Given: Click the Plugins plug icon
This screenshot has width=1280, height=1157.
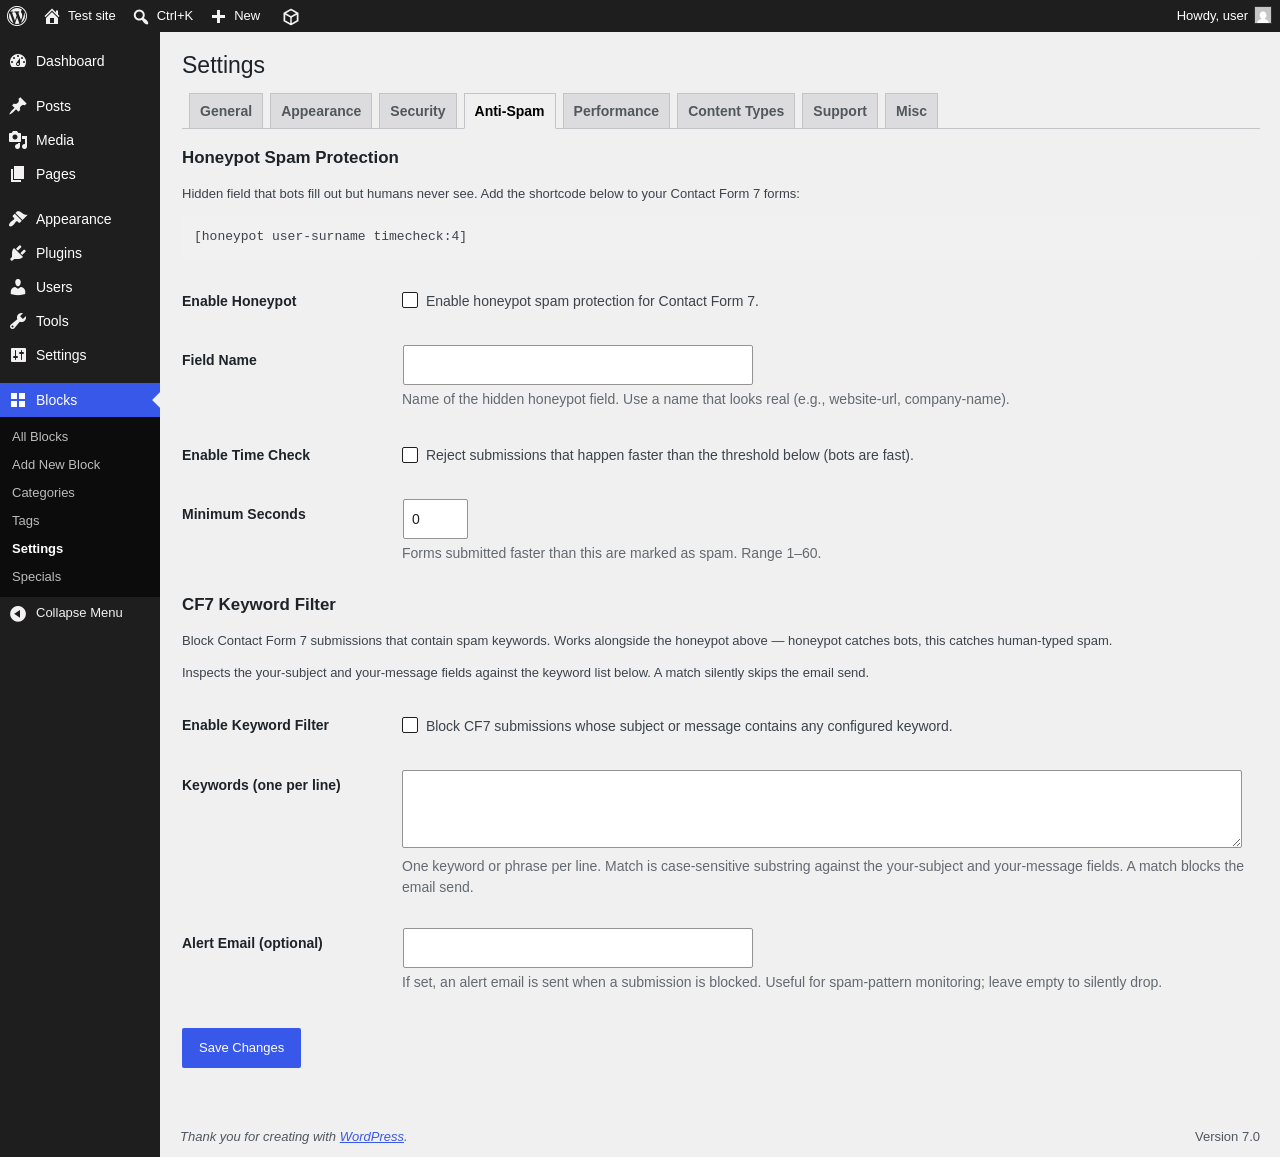Looking at the screenshot, I should pyautogui.click(x=18, y=253).
